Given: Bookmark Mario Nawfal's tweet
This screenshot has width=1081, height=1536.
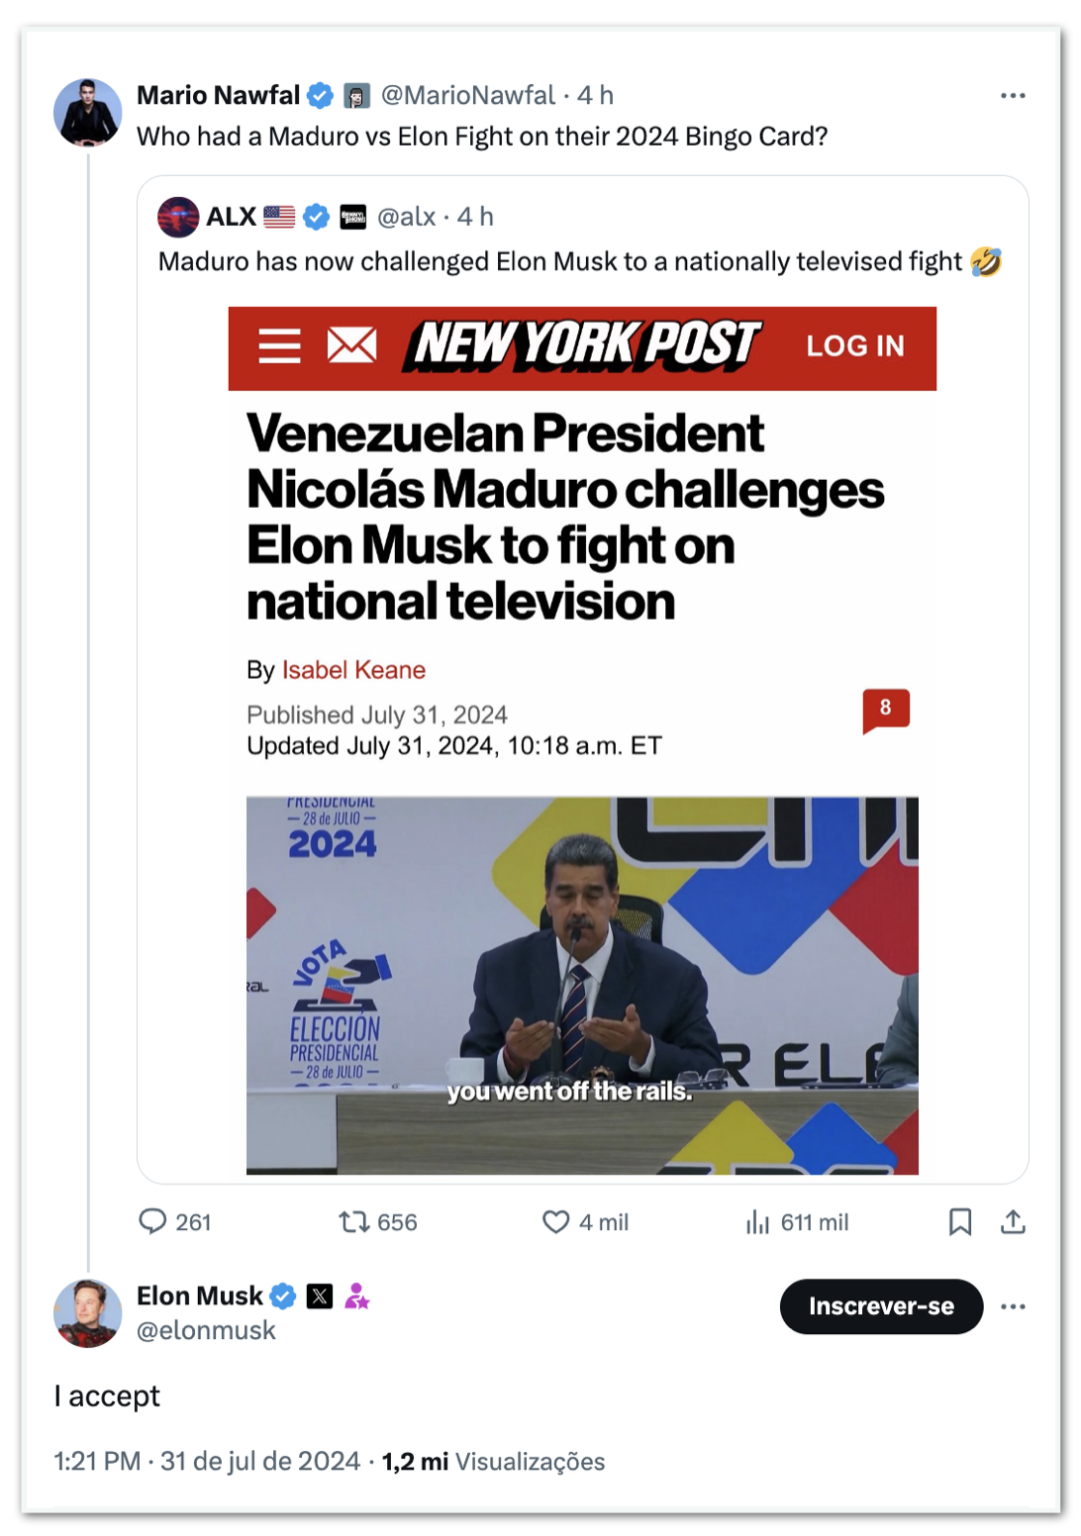Looking at the screenshot, I should (960, 1221).
